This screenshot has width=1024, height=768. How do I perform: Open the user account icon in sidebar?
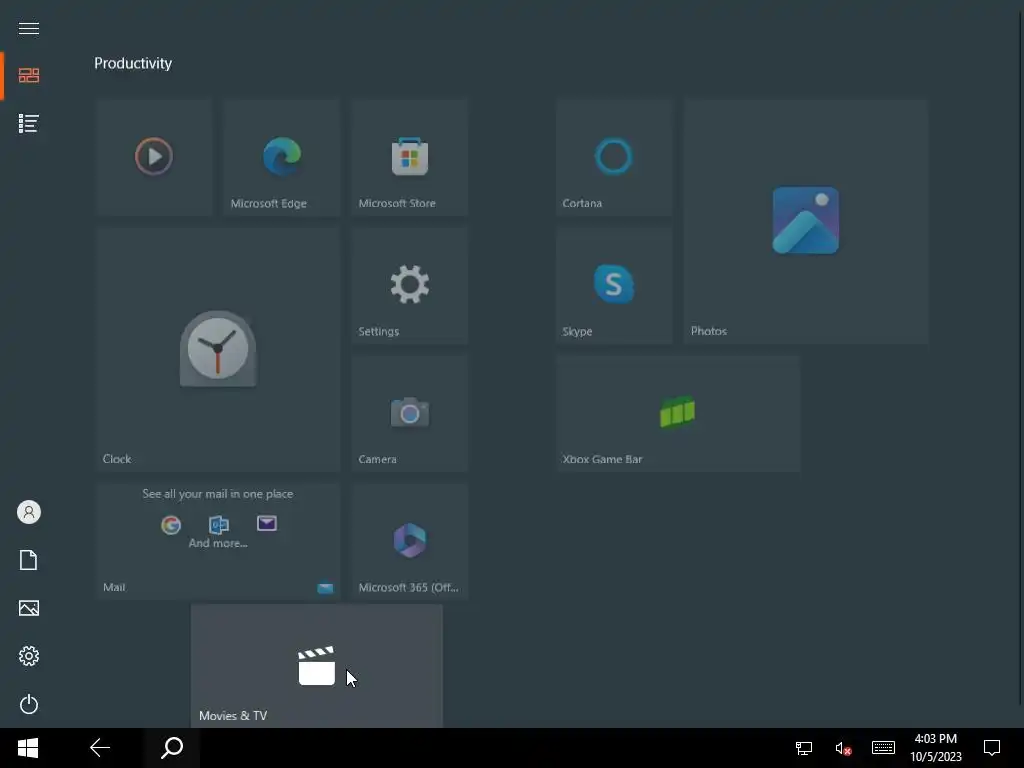point(29,512)
